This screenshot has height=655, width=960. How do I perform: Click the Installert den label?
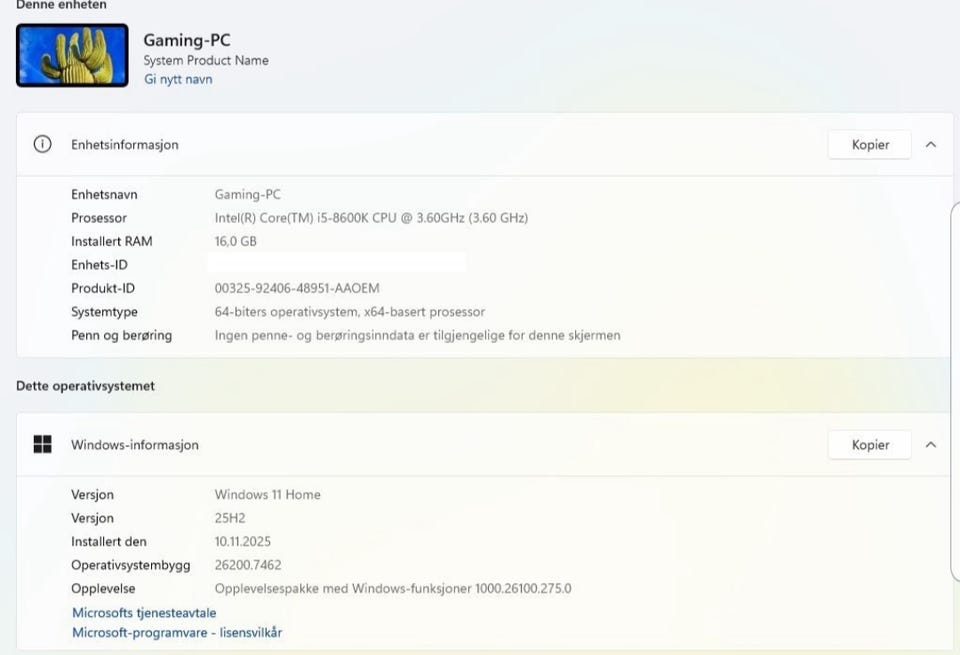[108, 541]
